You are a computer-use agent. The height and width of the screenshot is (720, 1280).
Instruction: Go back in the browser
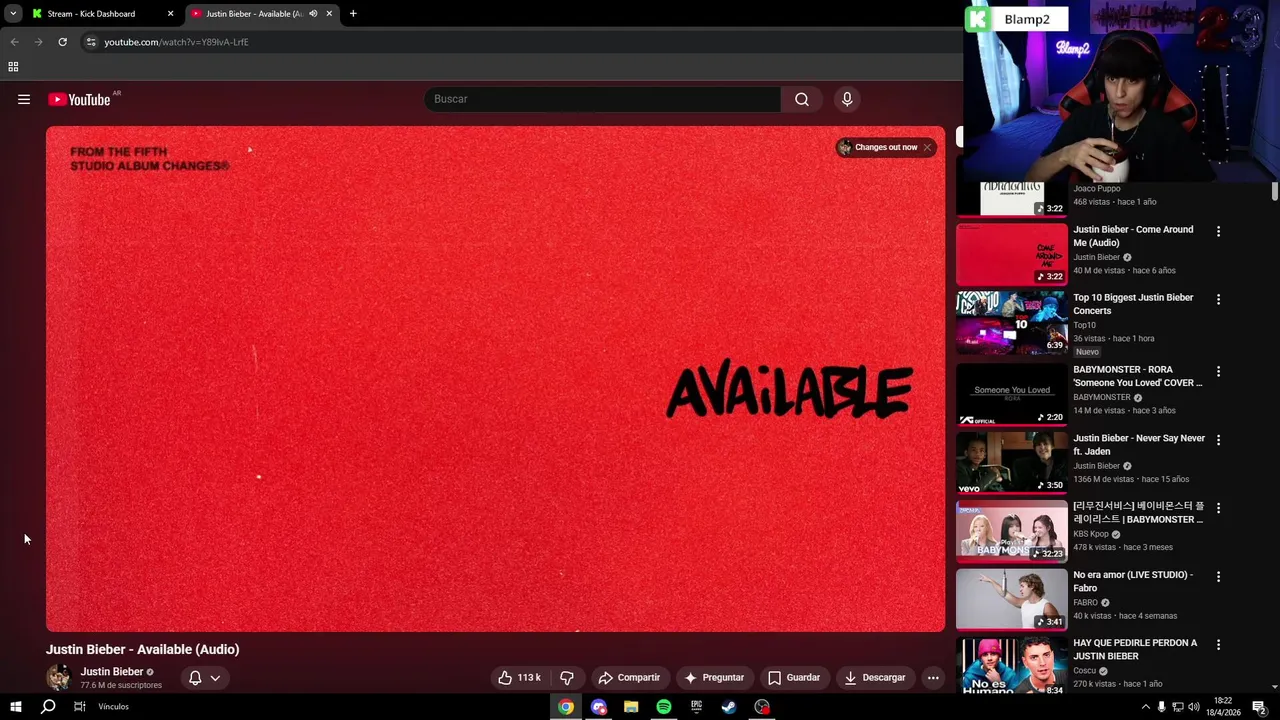click(x=14, y=42)
